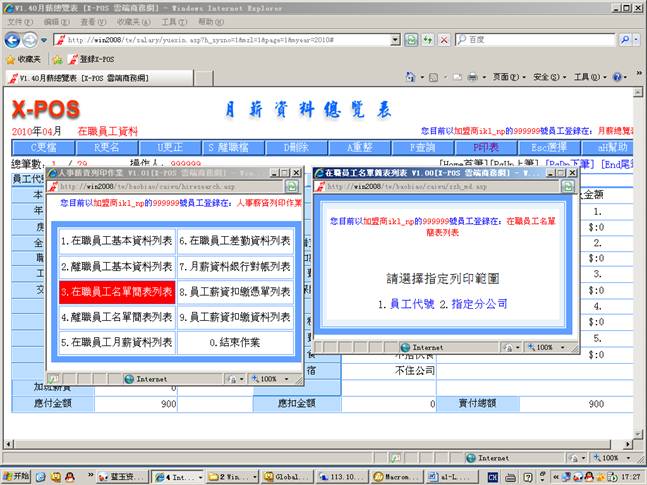
Task: Choose 2.指定分公司 print range link
Action: (474, 303)
